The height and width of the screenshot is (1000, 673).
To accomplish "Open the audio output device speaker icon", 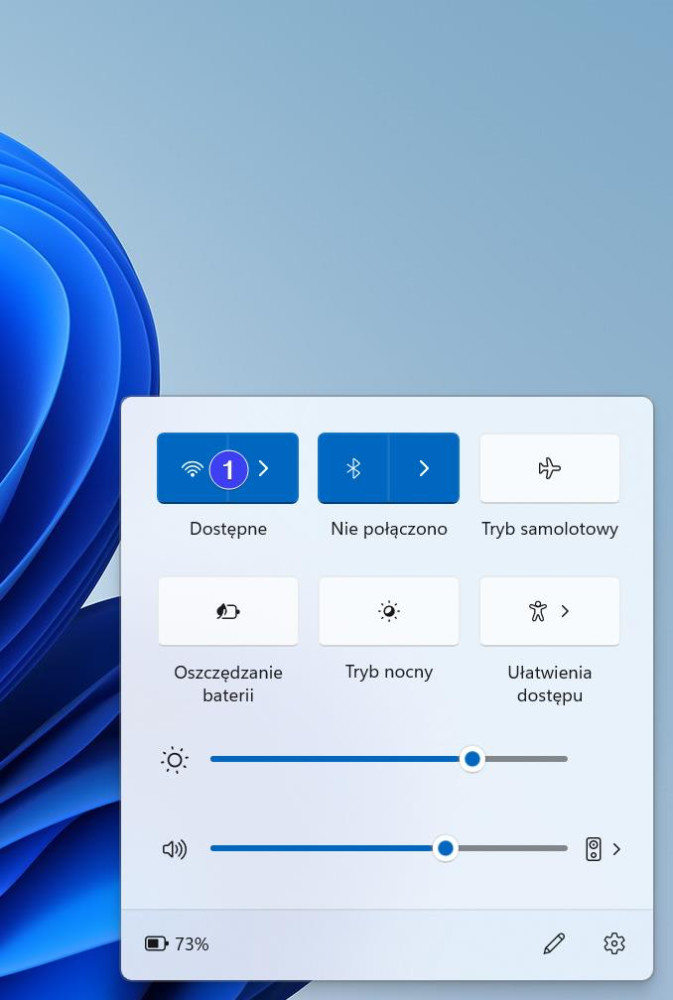I will click(x=593, y=849).
